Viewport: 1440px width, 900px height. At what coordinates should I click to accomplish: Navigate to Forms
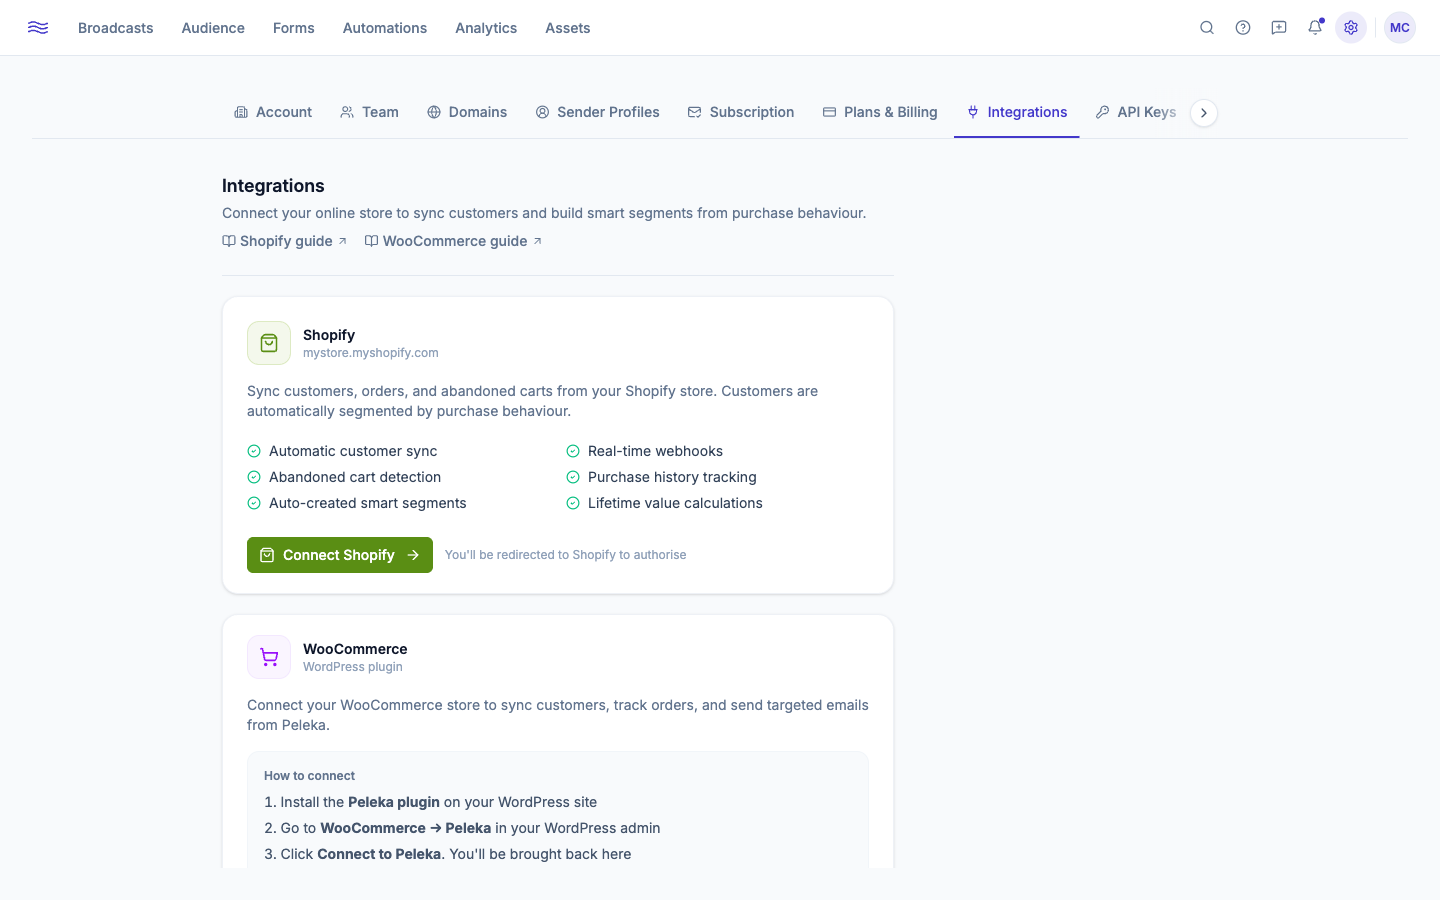[x=294, y=28]
